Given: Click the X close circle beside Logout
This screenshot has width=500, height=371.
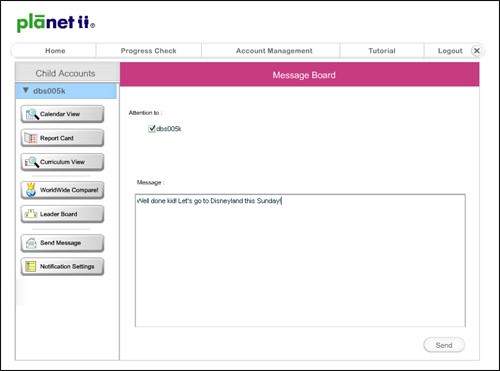Looking at the screenshot, I should coord(477,51).
